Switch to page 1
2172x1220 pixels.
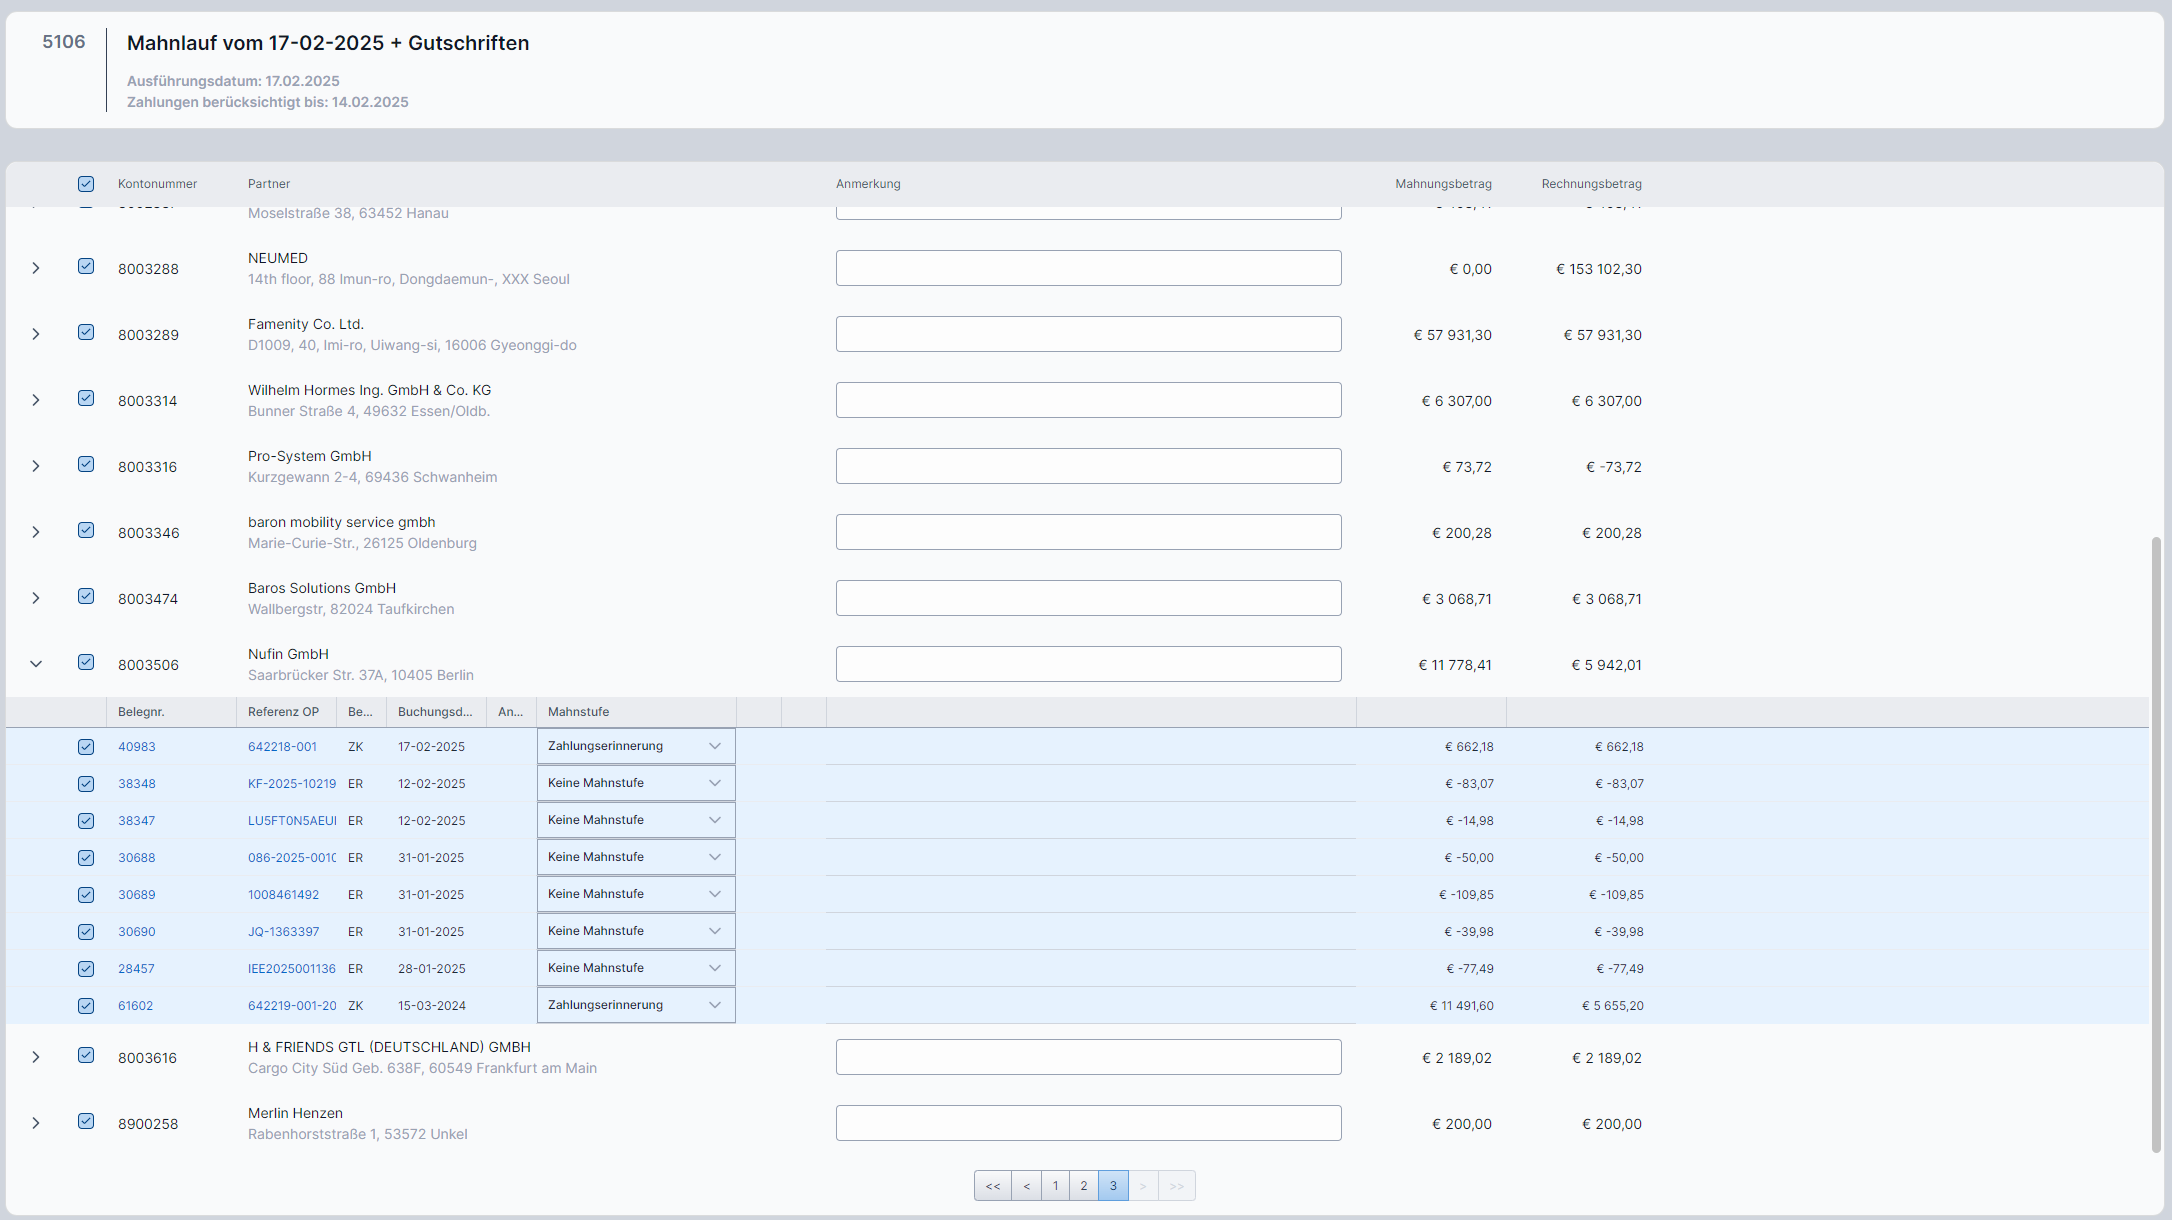[x=1055, y=1186]
